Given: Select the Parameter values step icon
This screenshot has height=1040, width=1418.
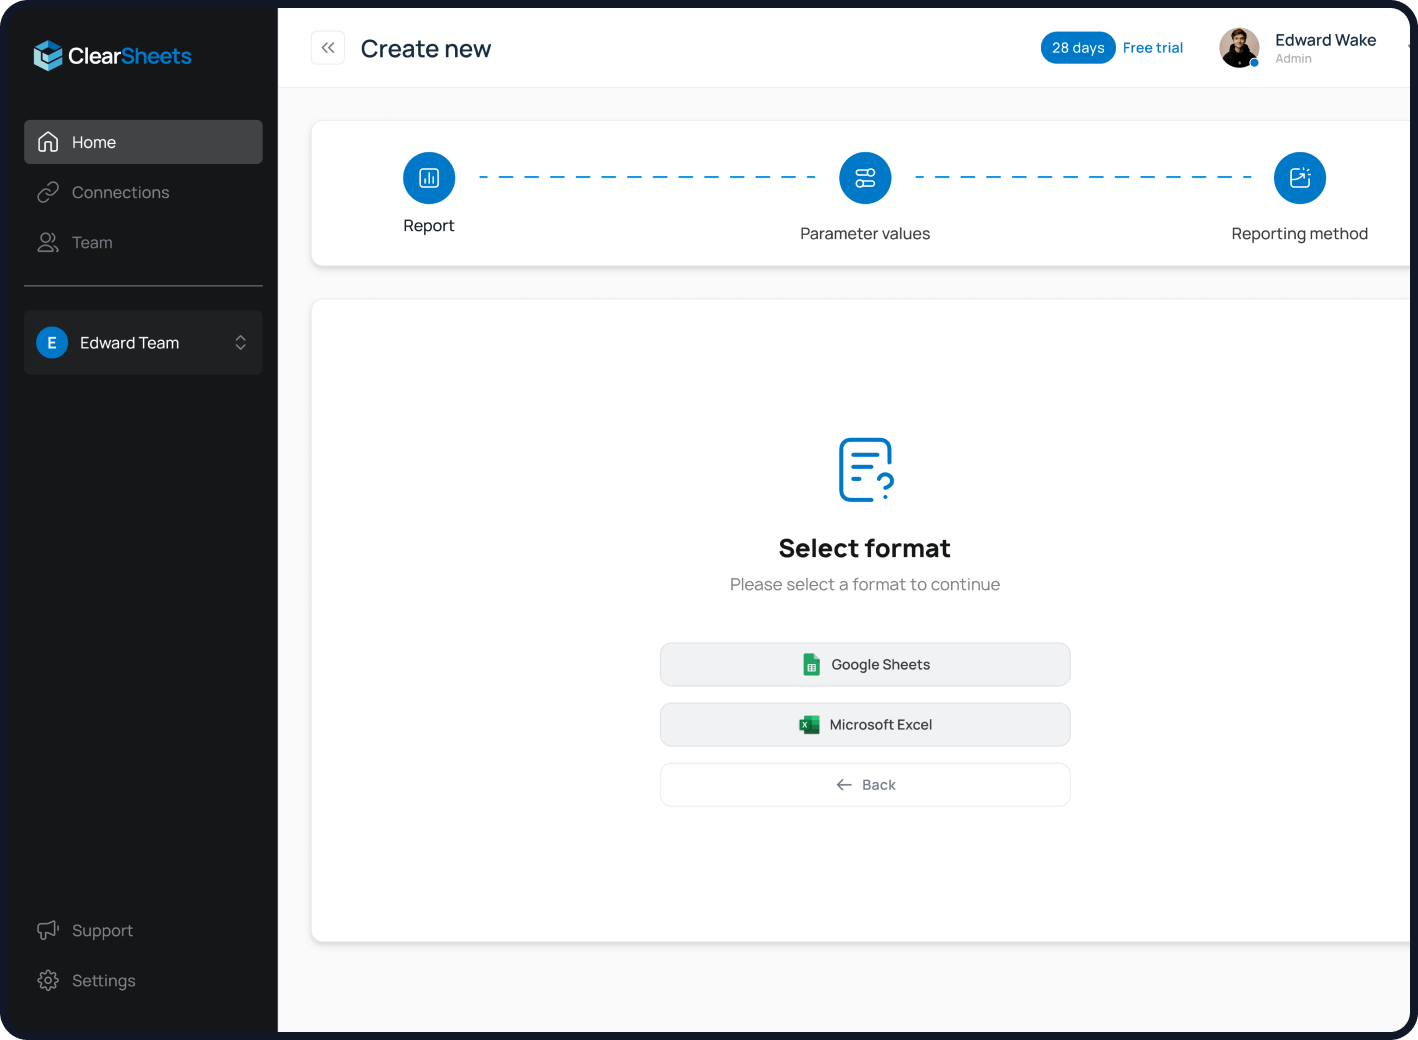Looking at the screenshot, I should (x=865, y=178).
